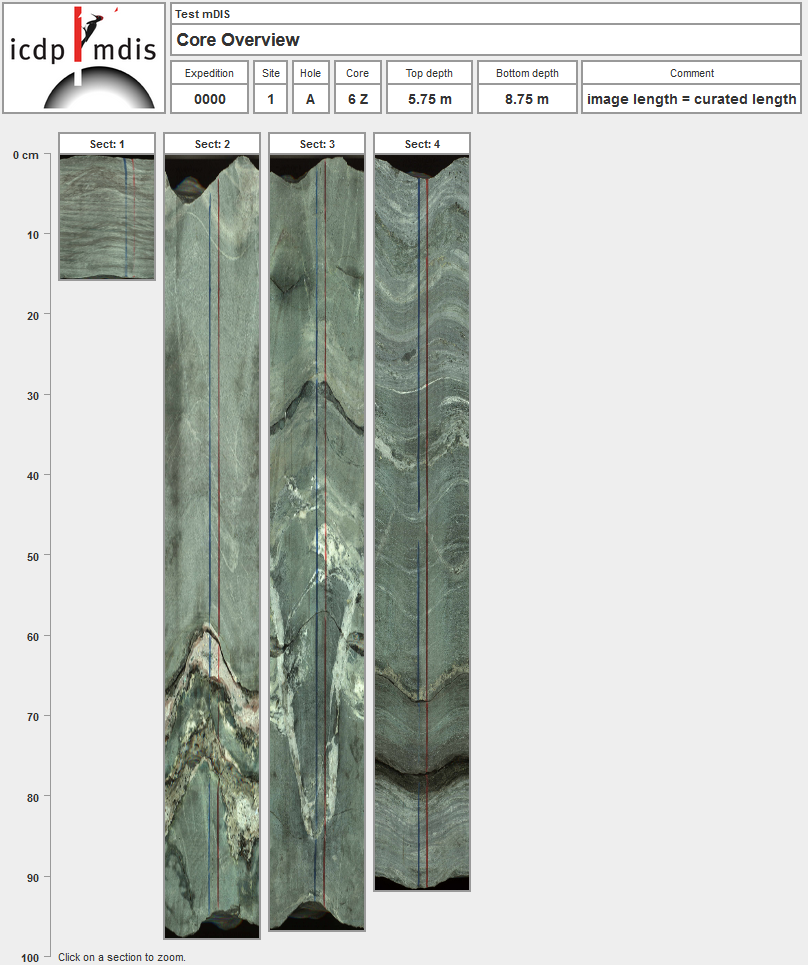Select the Sect: 3 header label
Viewport: 808px width, 965px height.
tap(317, 144)
